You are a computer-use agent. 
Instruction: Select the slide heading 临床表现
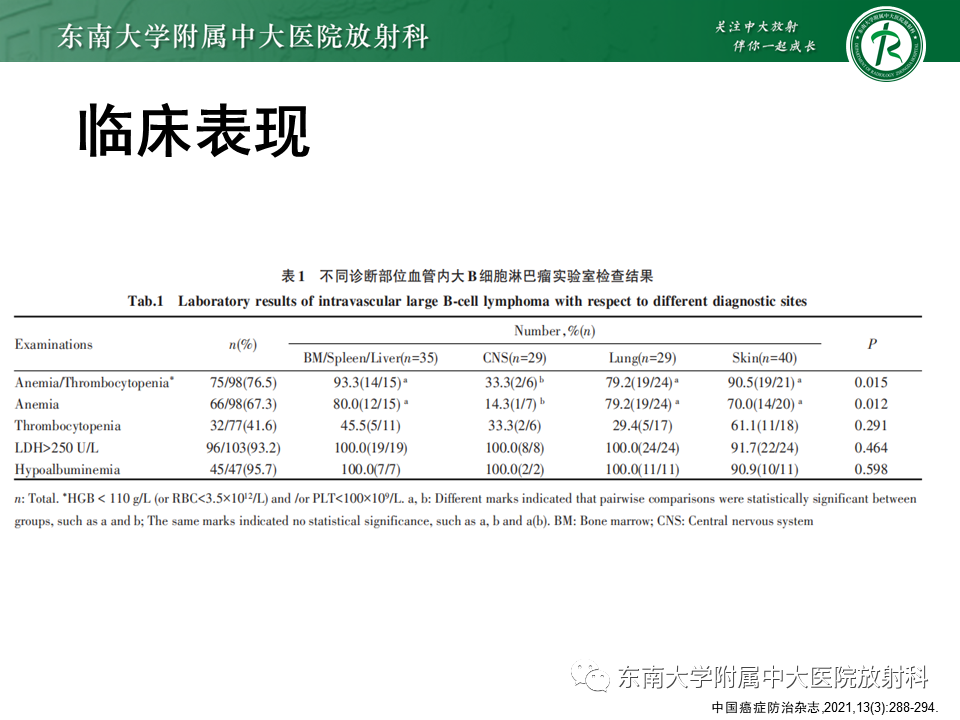[x=194, y=131]
